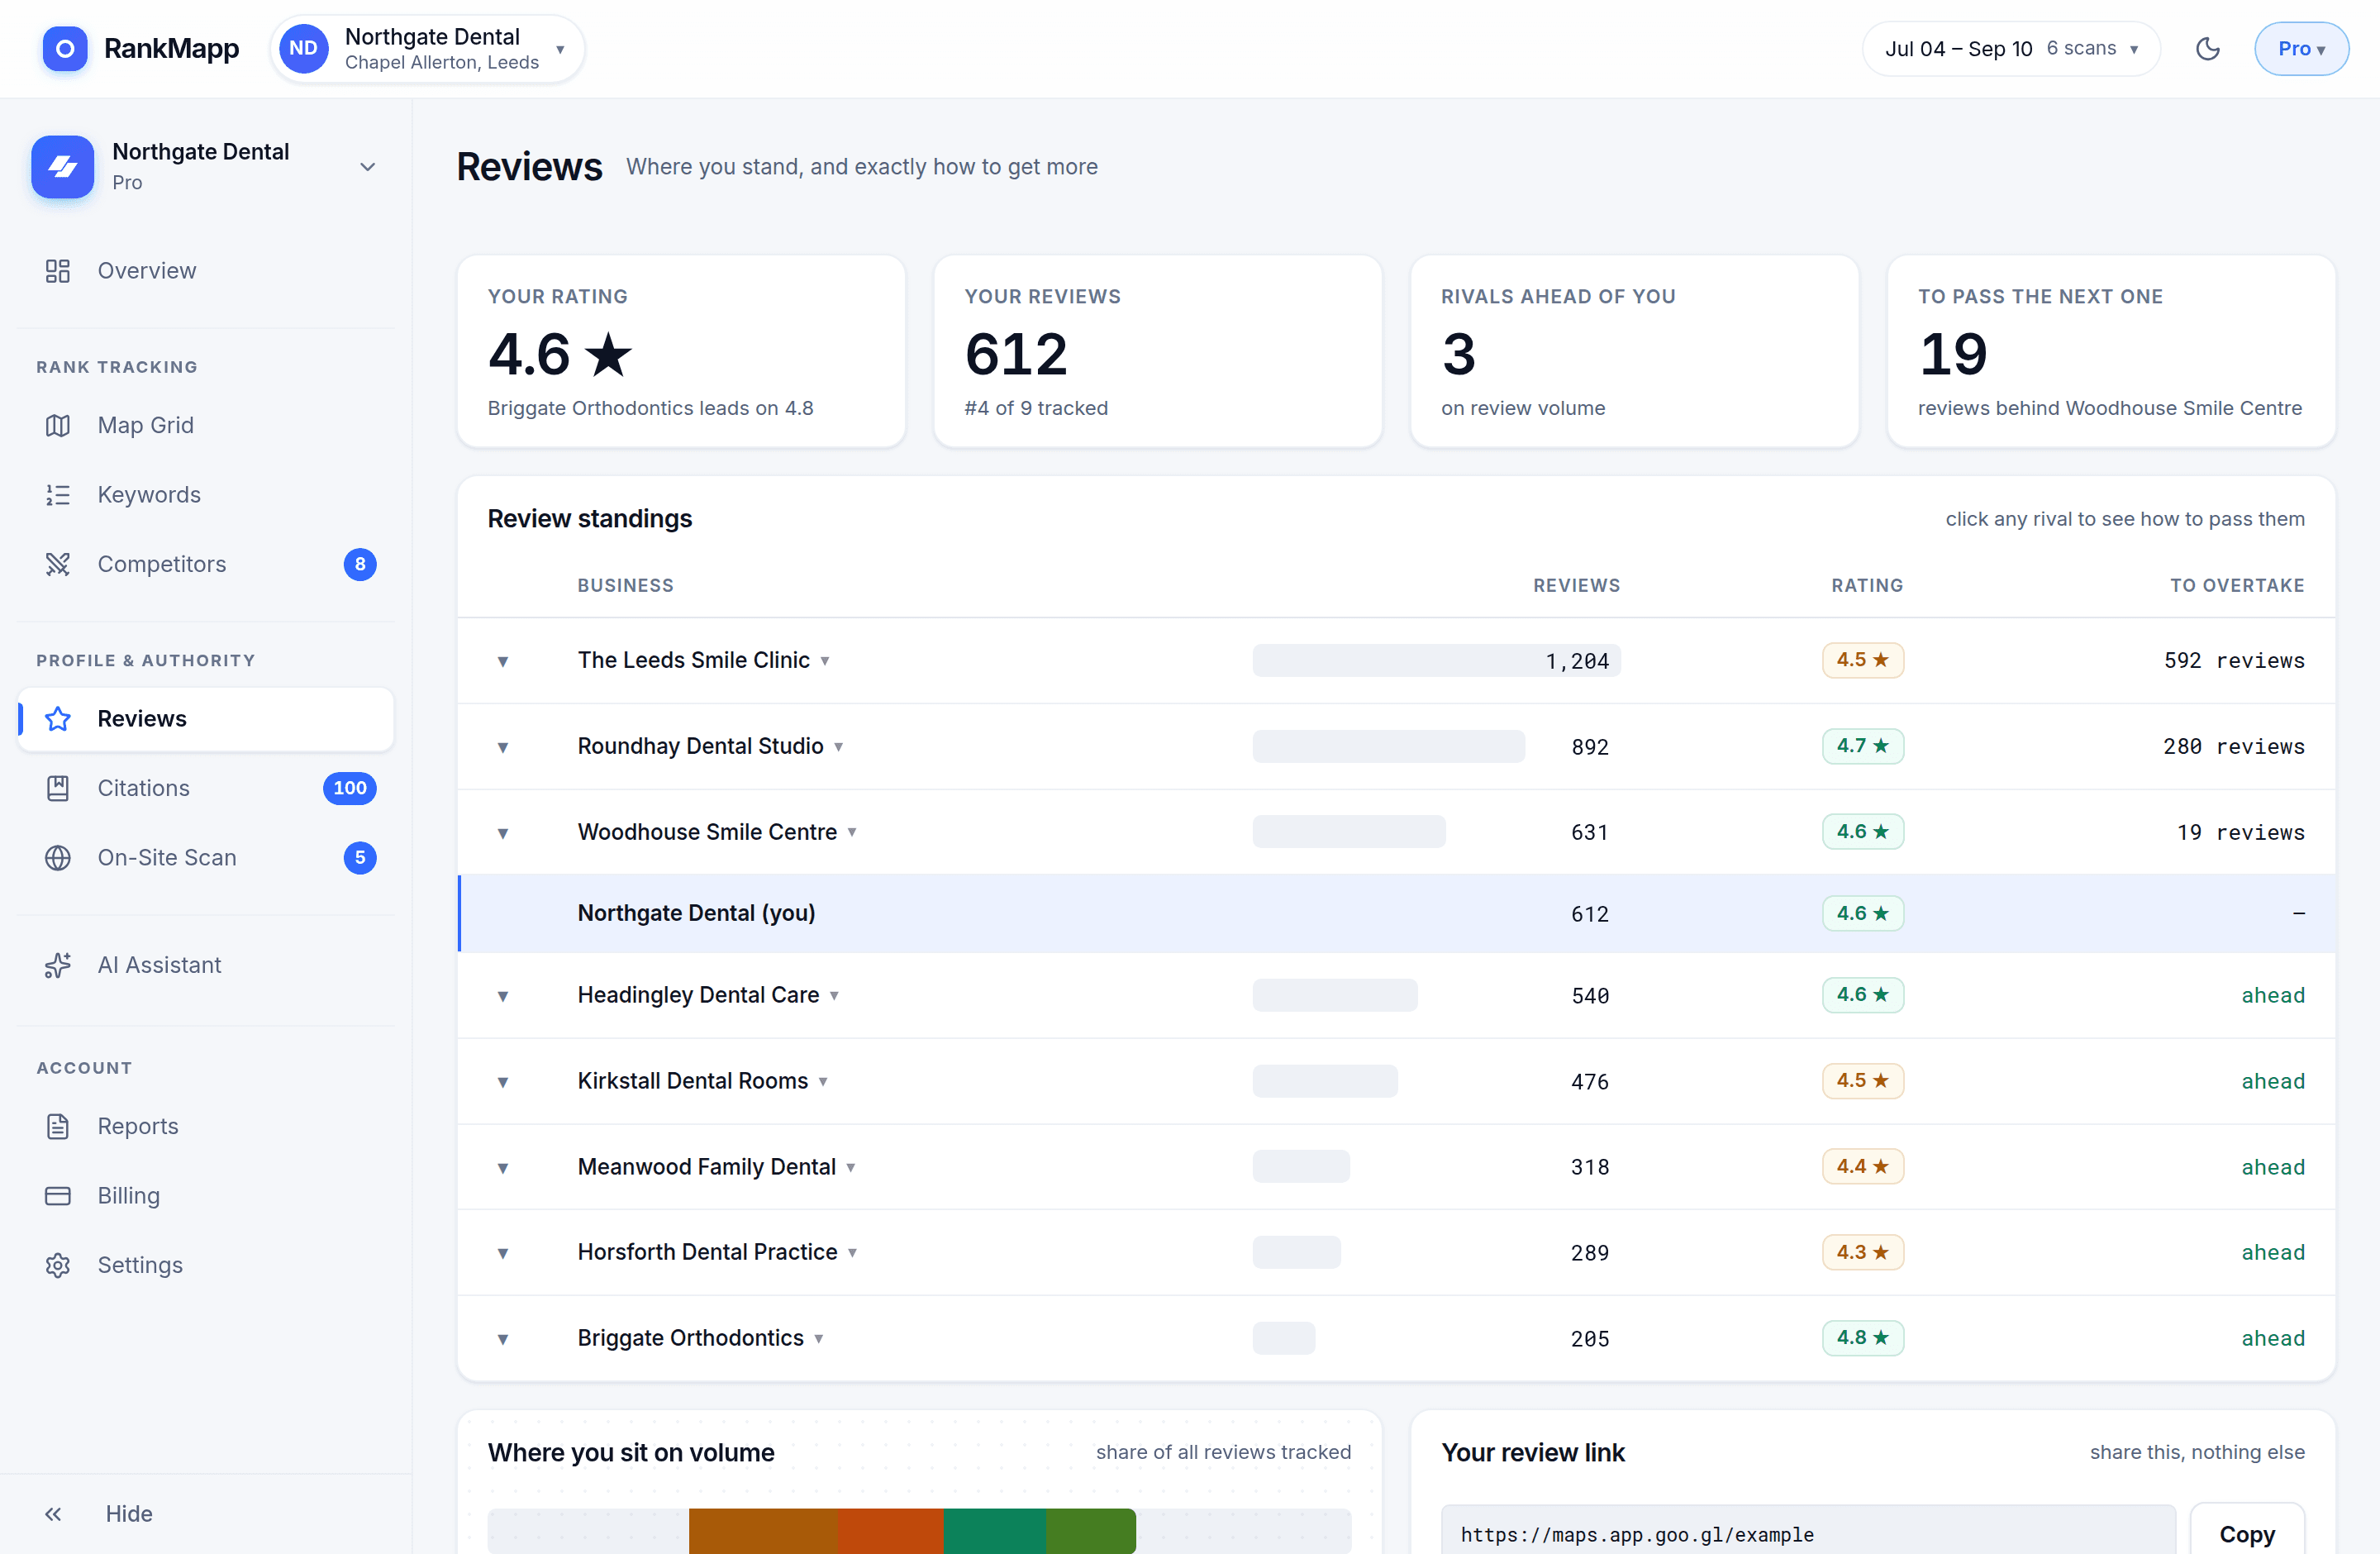Expand the Meanwood Family Dental row
This screenshot has width=2380, height=1554.
[x=503, y=1168]
